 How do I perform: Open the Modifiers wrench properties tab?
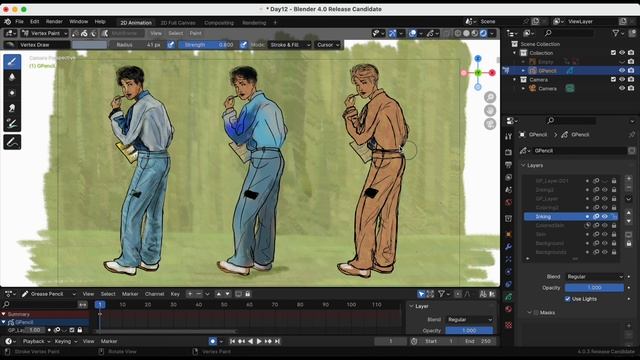508,247
